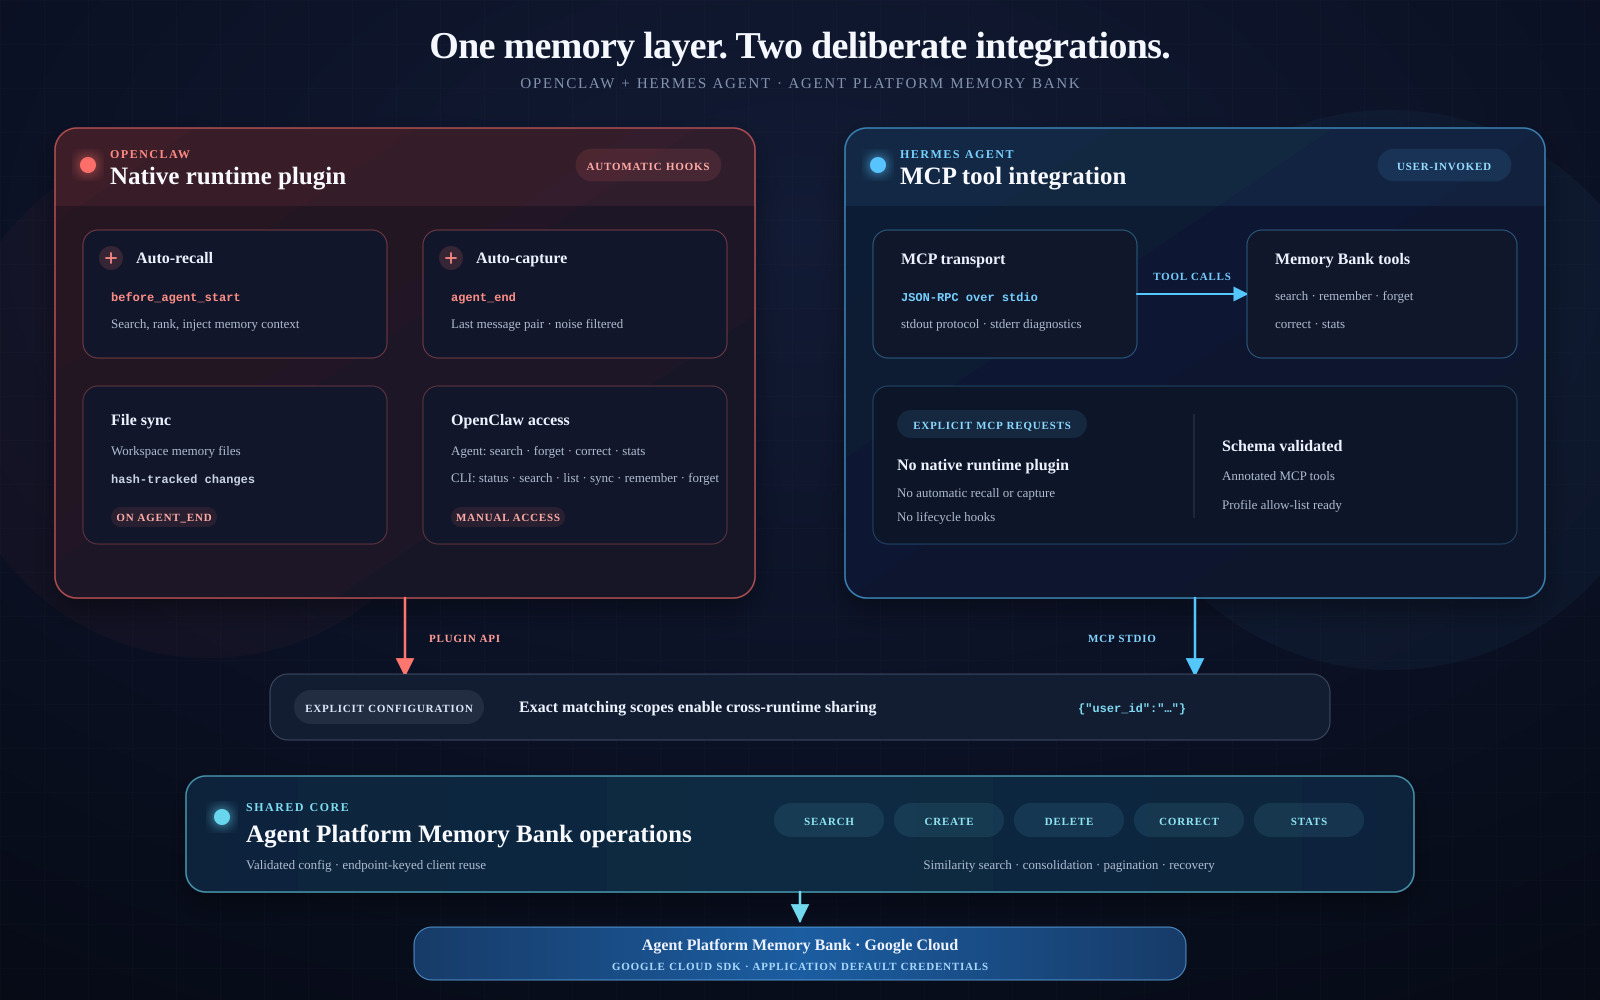The width and height of the screenshot is (1600, 1000).
Task: Click the agent_end hook under Auto-capture
Action: [483, 297]
